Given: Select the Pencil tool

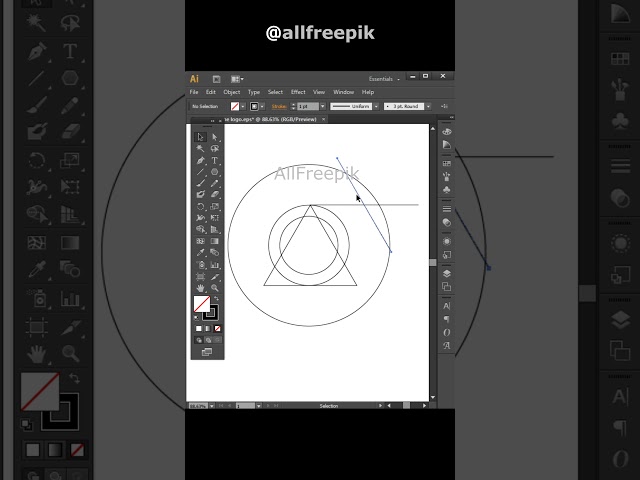Looking at the screenshot, I should coord(215,183).
